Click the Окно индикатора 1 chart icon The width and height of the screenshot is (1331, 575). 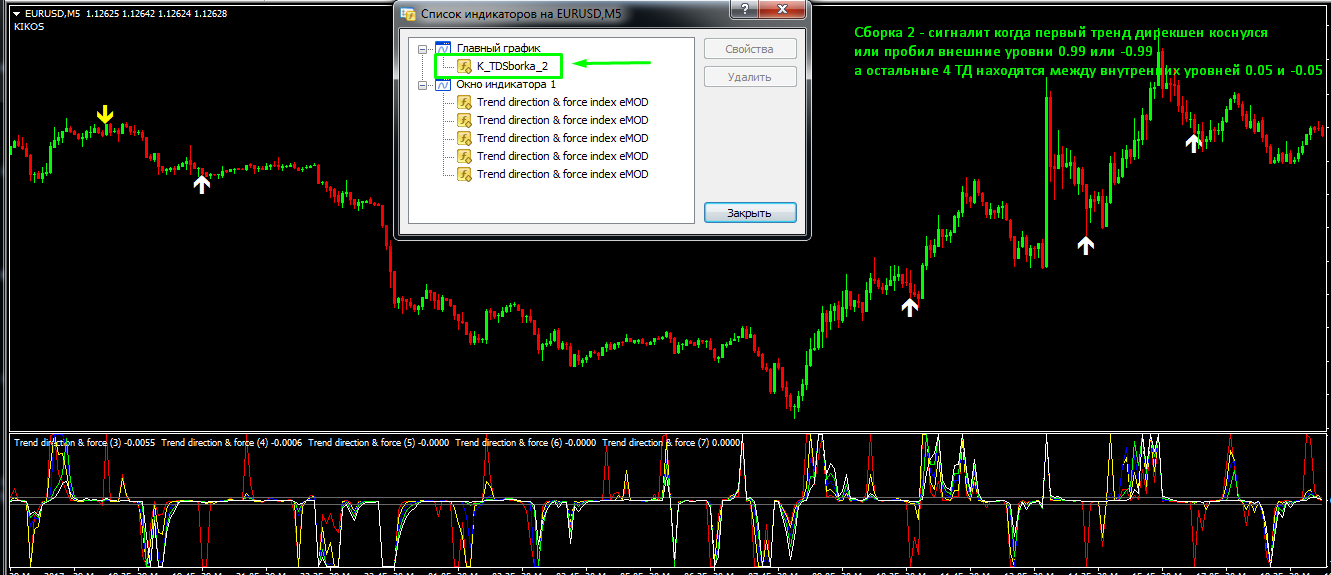443,85
